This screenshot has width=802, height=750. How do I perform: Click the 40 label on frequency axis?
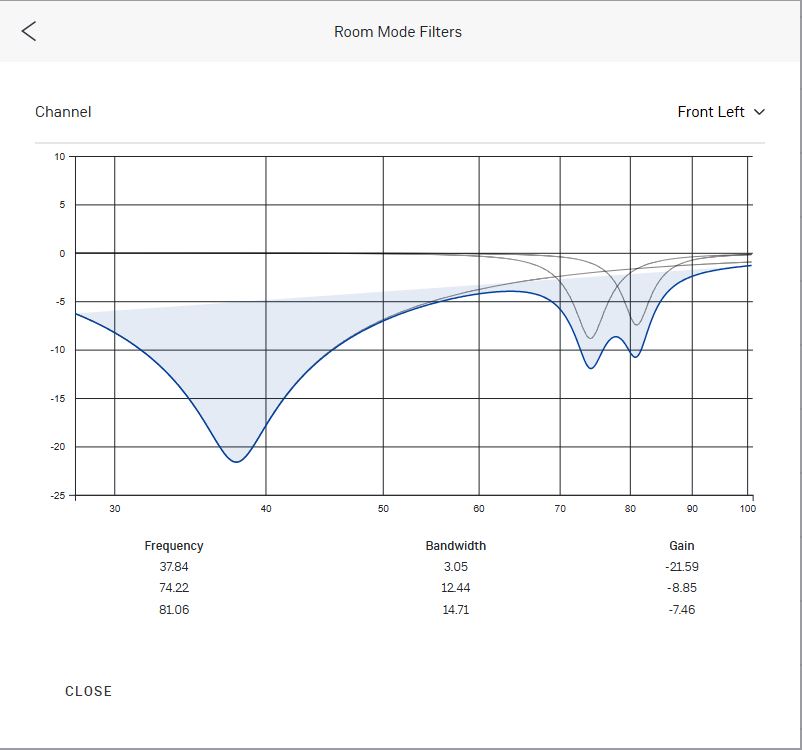(266, 509)
